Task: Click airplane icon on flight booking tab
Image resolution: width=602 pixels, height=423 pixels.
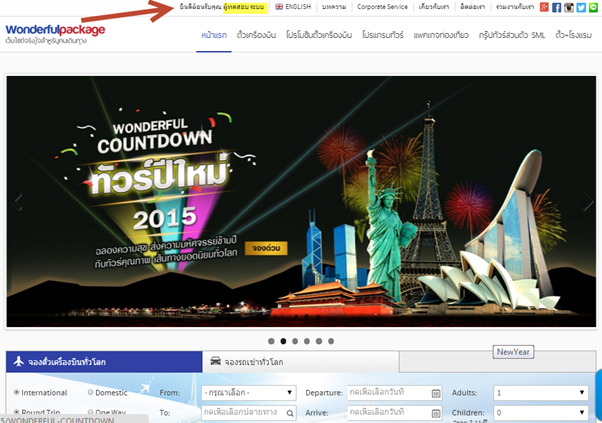Action: [19, 361]
